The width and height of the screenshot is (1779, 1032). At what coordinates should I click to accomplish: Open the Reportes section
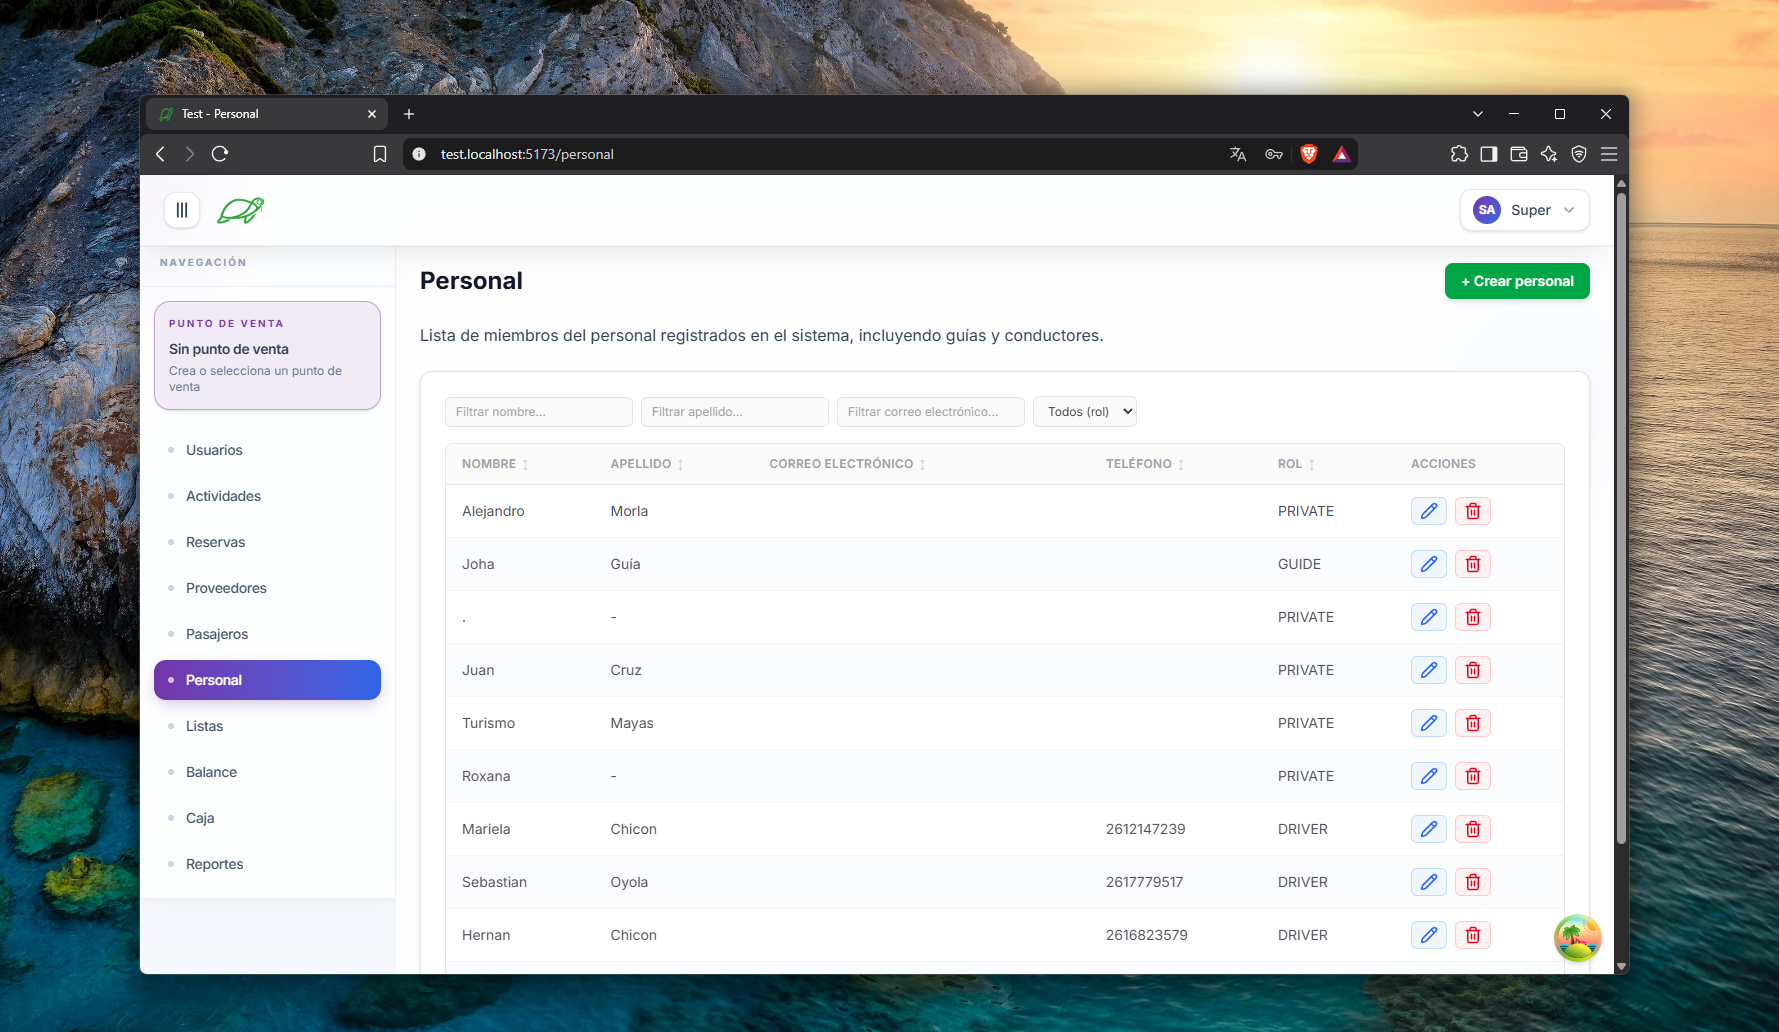pos(267,864)
